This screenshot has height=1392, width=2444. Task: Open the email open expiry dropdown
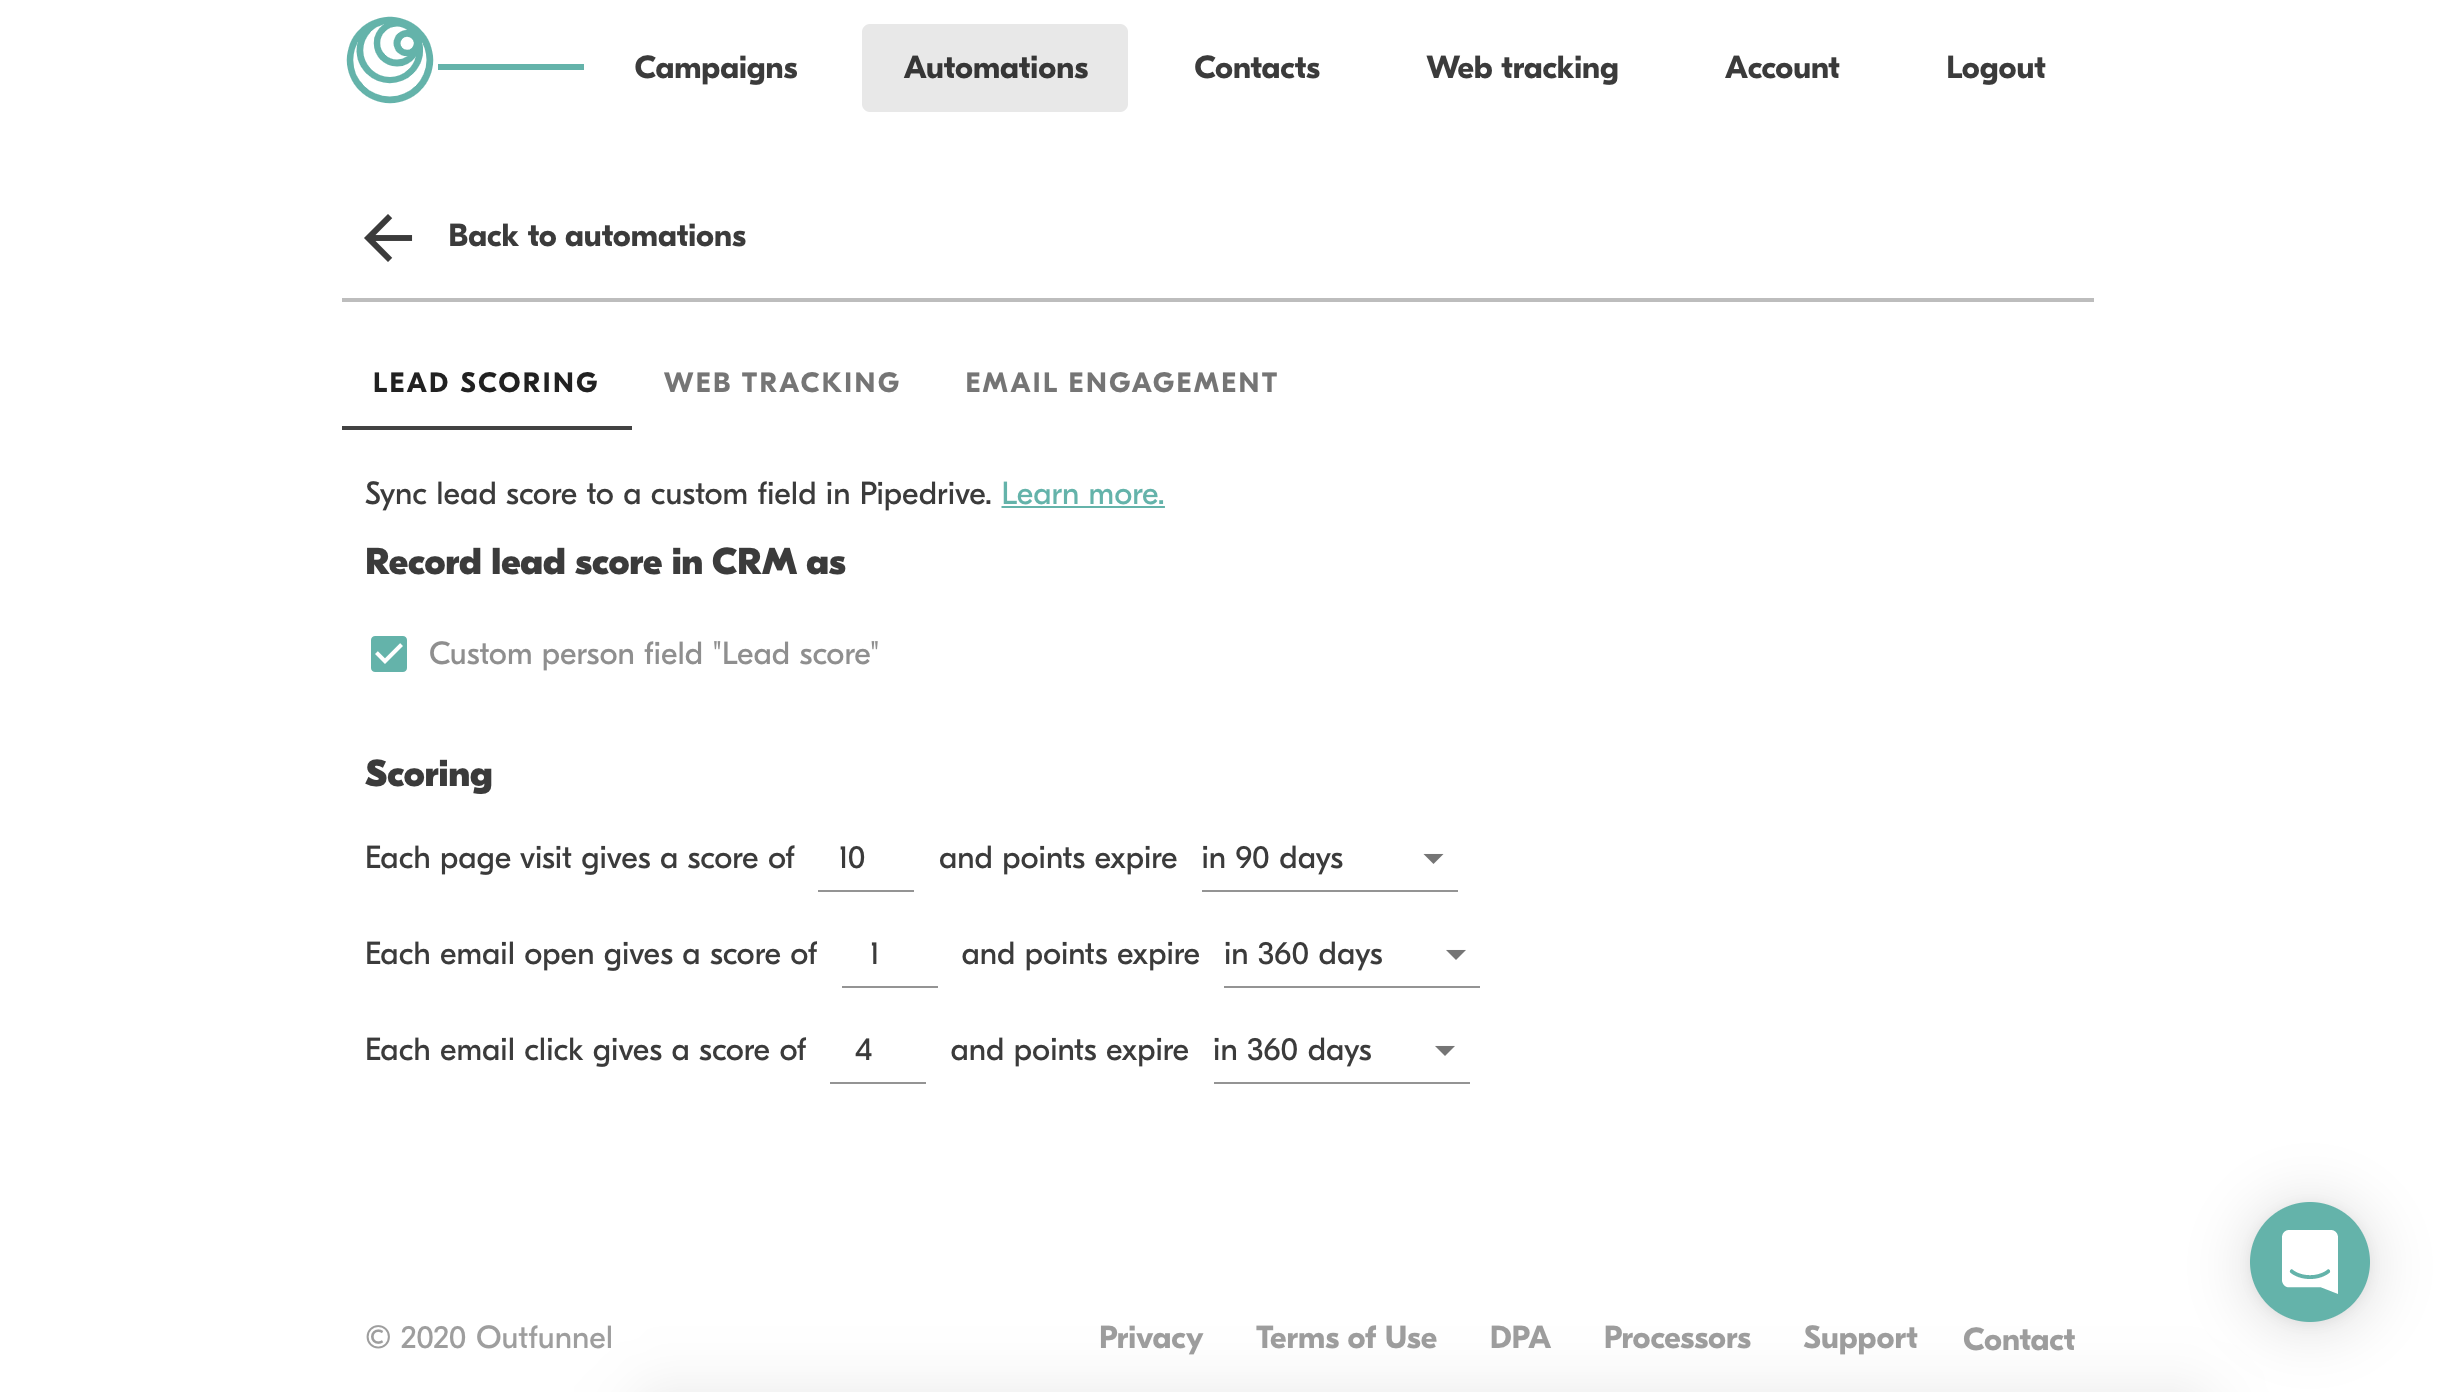pos(1351,955)
